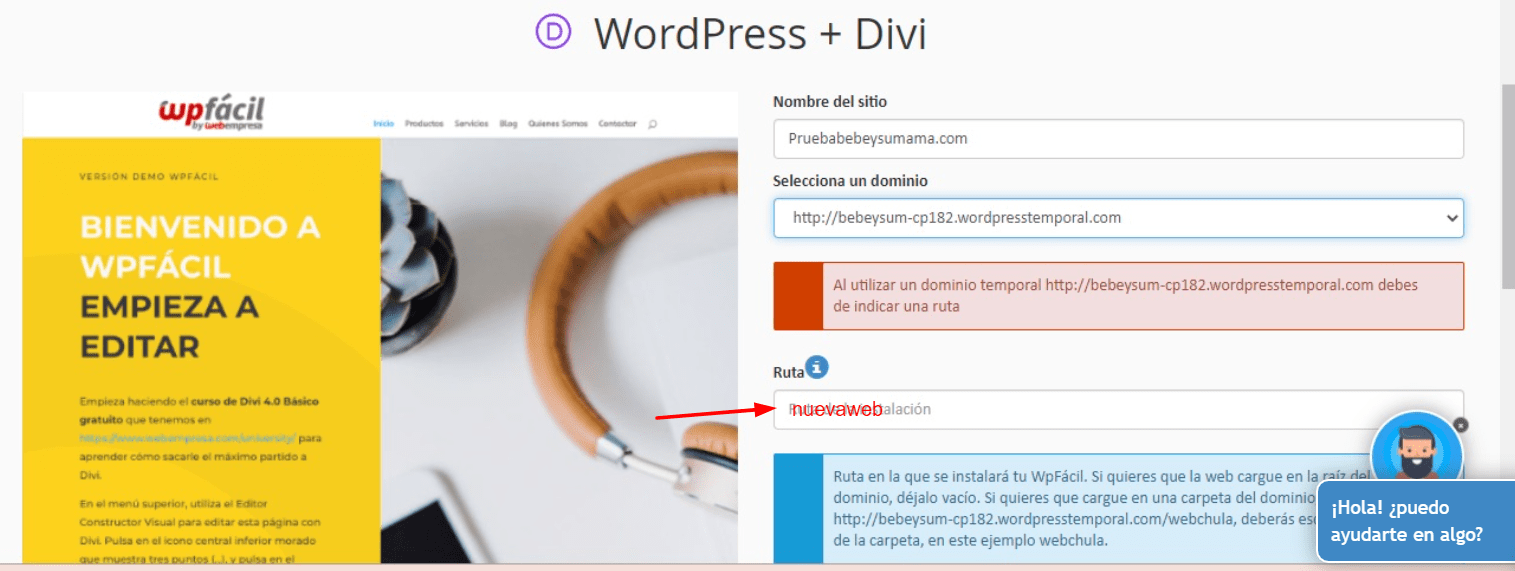Click the Nombre del sitio field

[1118, 139]
